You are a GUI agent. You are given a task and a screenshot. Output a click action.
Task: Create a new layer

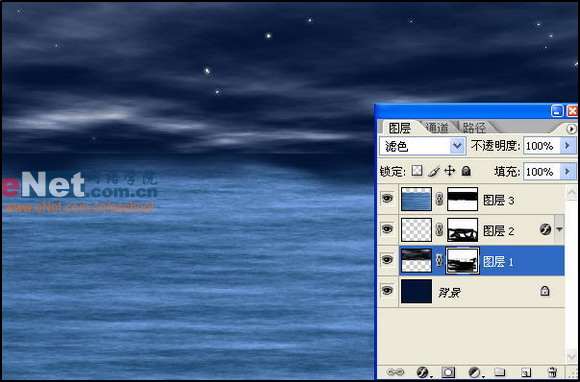[526, 372]
